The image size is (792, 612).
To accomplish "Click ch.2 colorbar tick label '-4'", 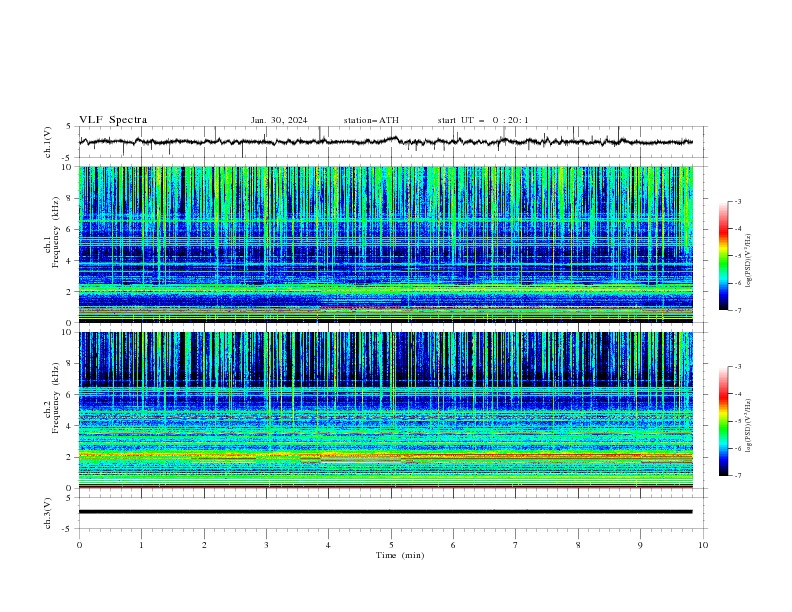I will coord(738,394).
